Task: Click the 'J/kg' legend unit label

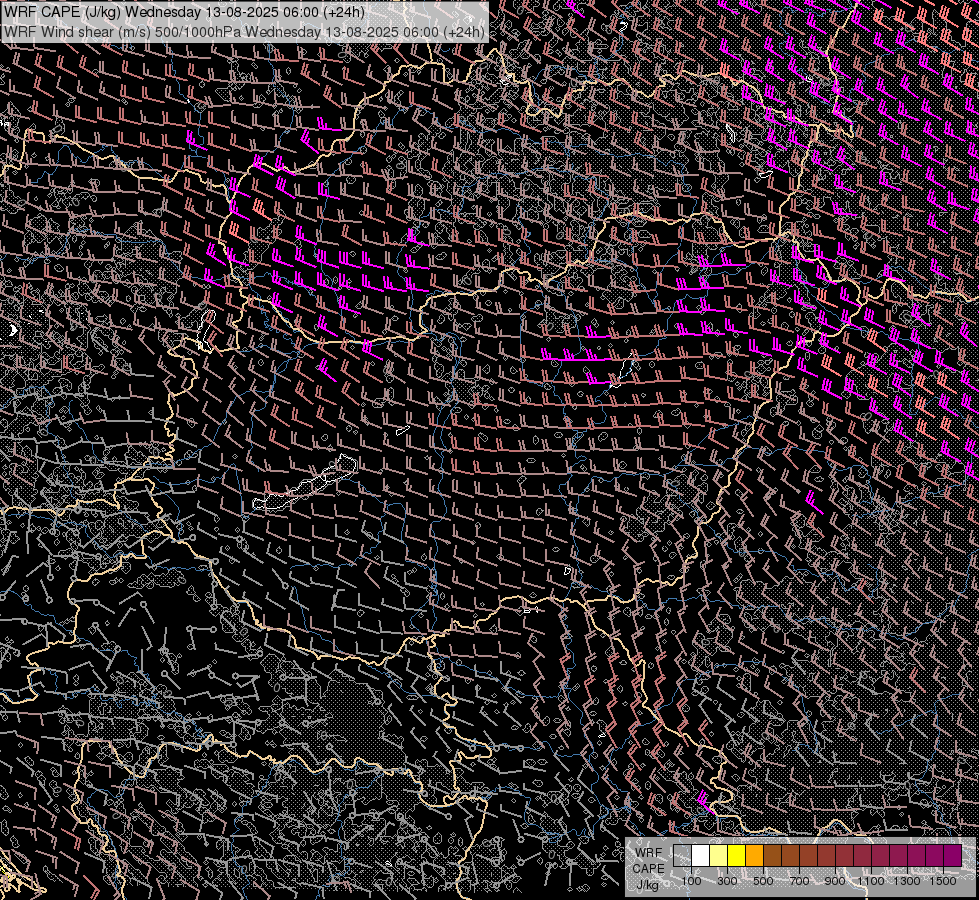Action: tap(648, 884)
